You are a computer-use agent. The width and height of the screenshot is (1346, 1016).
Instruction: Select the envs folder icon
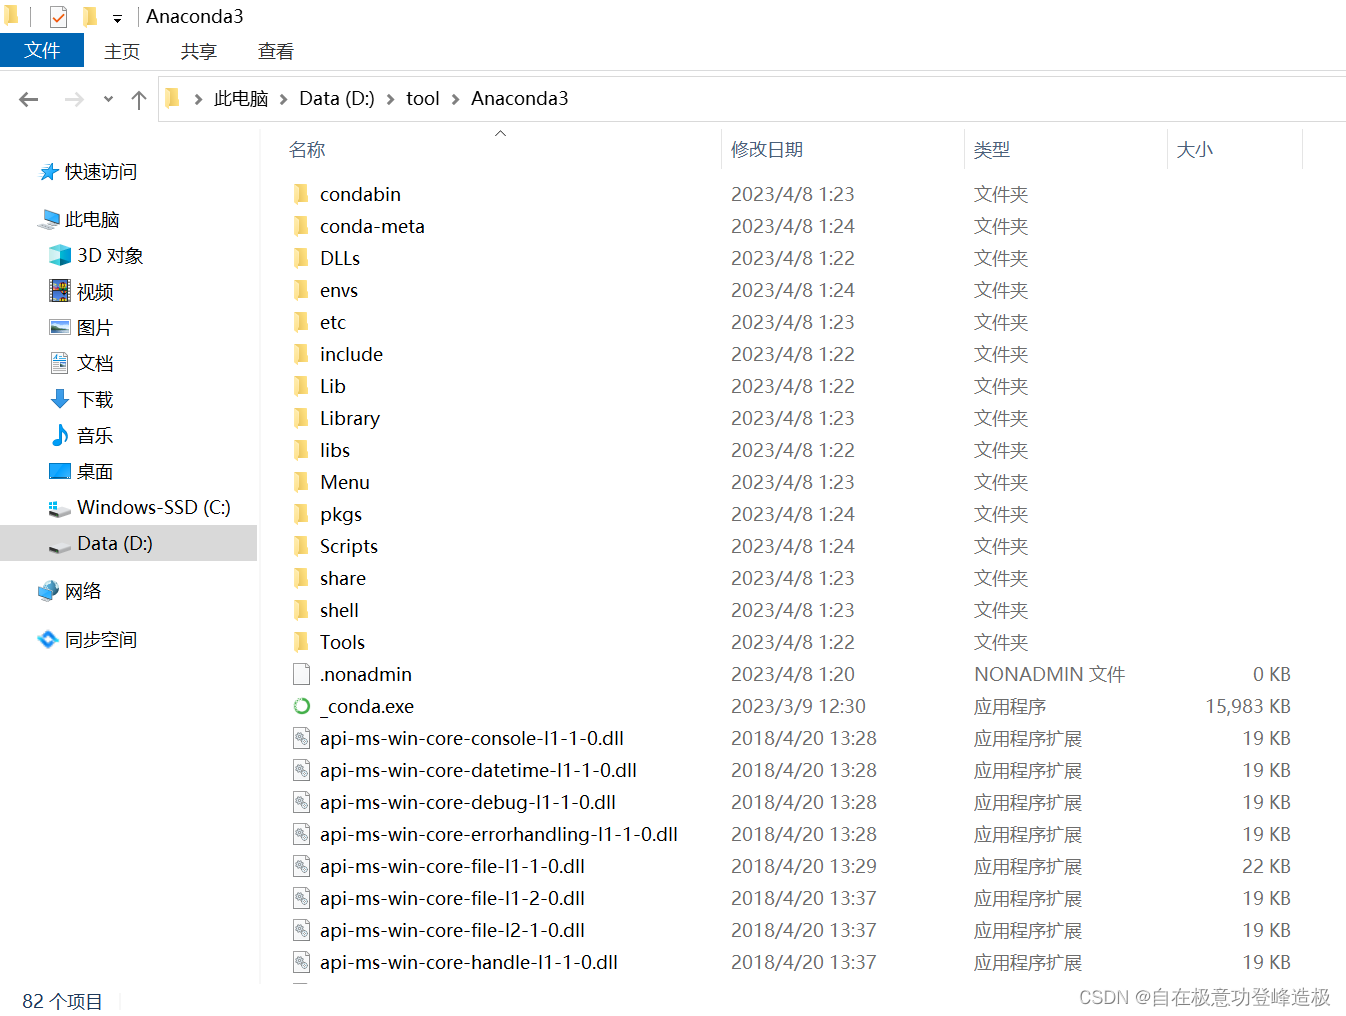301,289
